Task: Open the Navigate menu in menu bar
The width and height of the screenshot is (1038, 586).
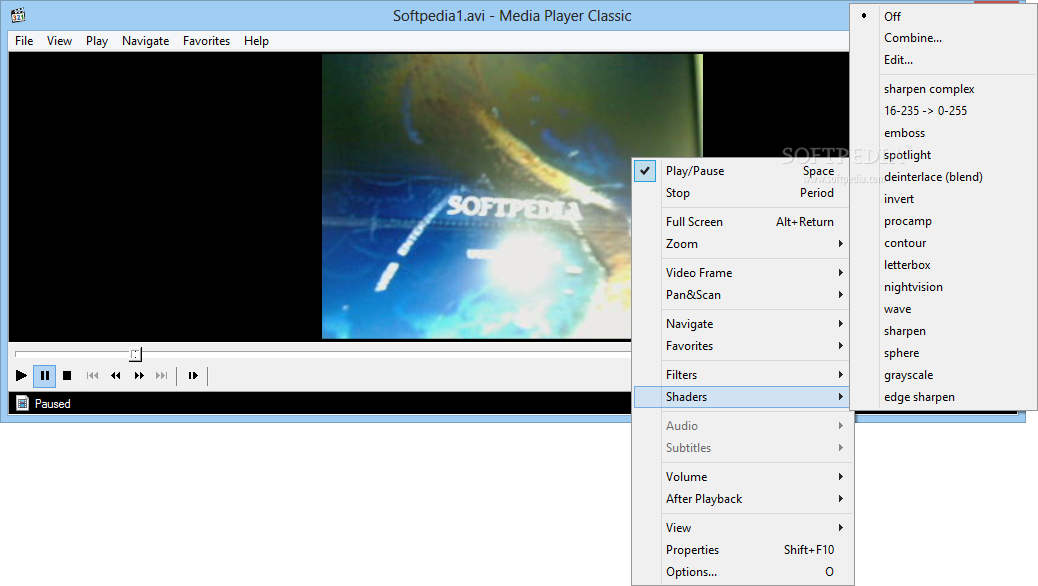Action: tap(146, 41)
